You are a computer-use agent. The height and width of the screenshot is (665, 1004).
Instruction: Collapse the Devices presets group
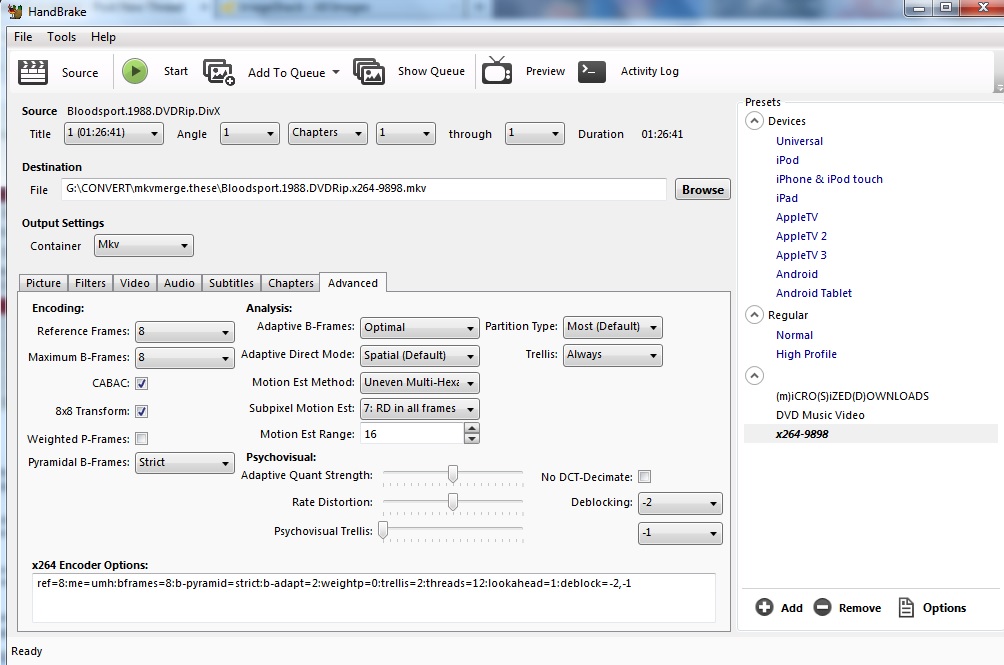point(753,121)
